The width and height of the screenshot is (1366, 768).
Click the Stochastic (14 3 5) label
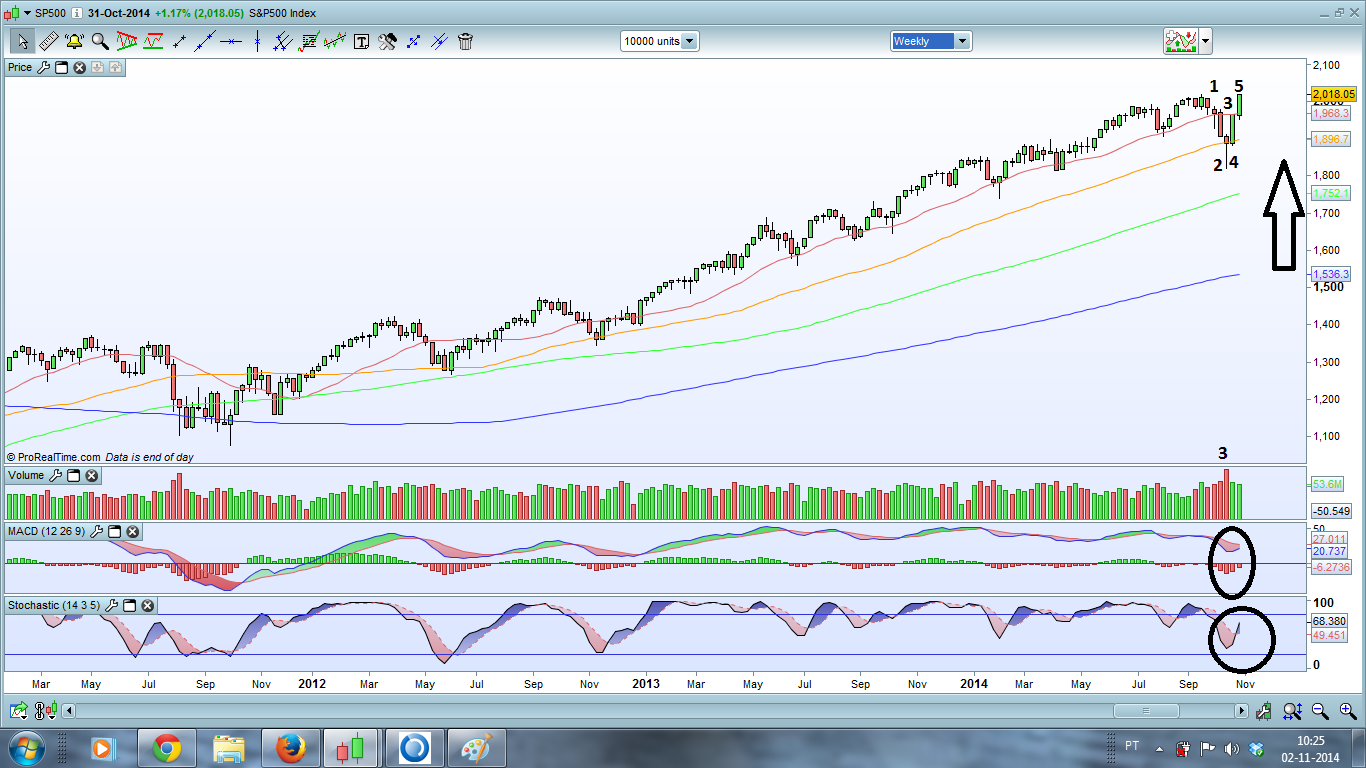coord(54,605)
